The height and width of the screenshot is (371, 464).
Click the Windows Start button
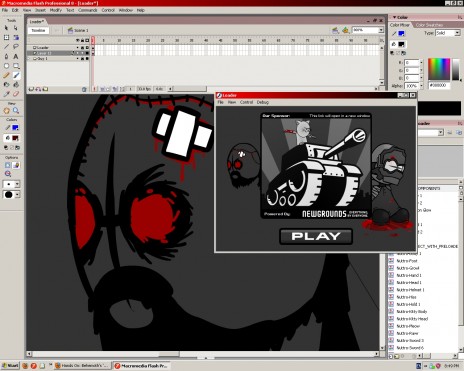[x=10, y=366]
